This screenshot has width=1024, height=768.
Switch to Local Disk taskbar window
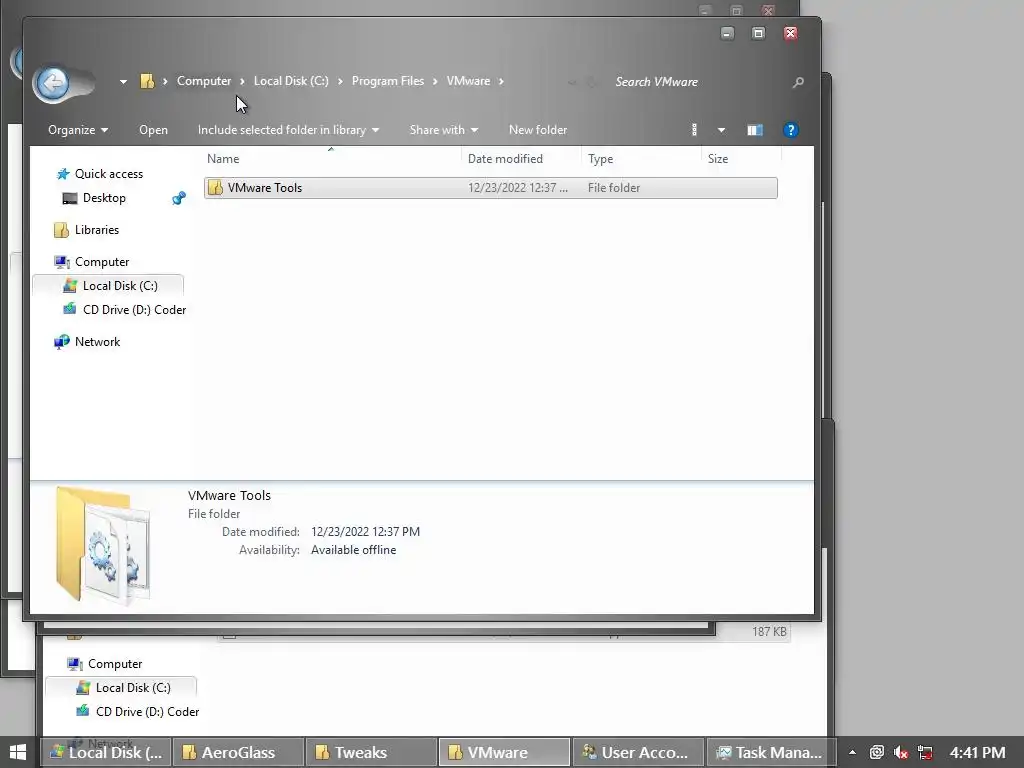[x=106, y=753]
